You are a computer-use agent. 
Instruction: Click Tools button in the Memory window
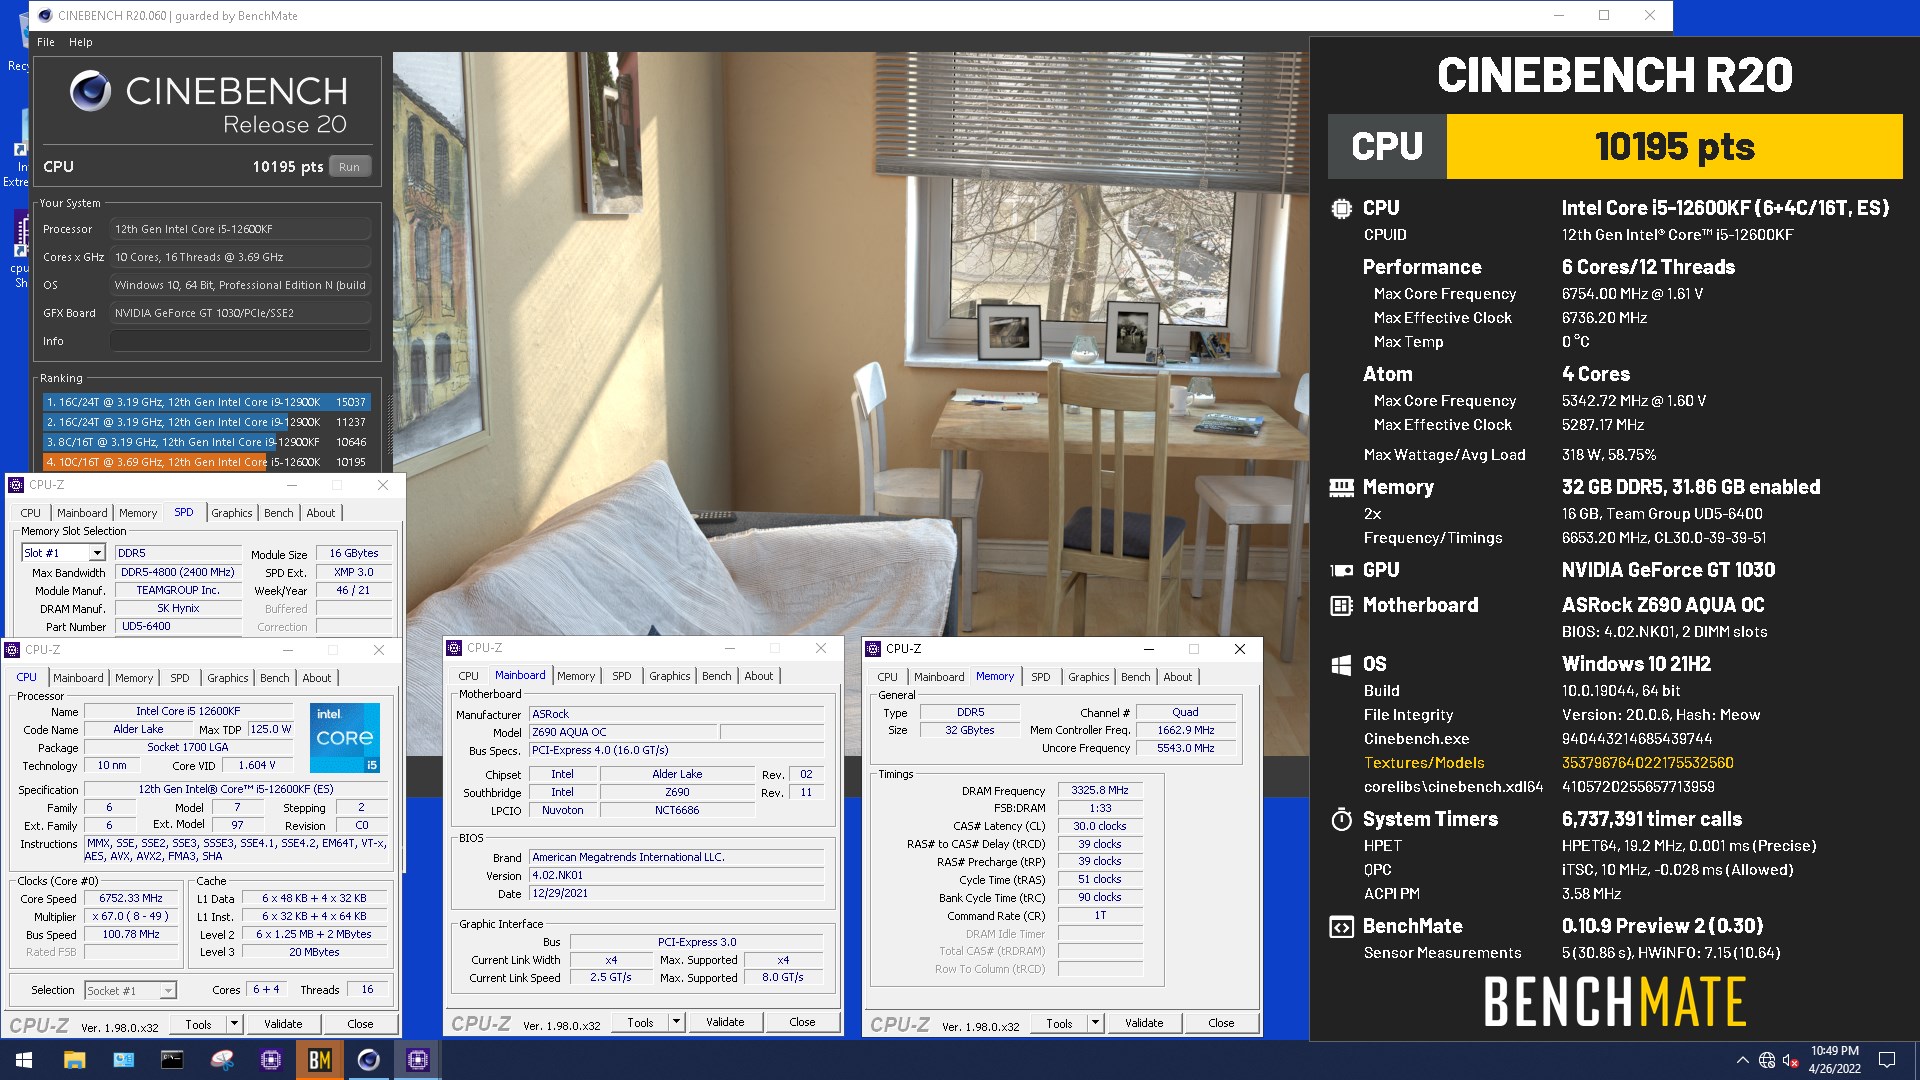coord(1059,1023)
